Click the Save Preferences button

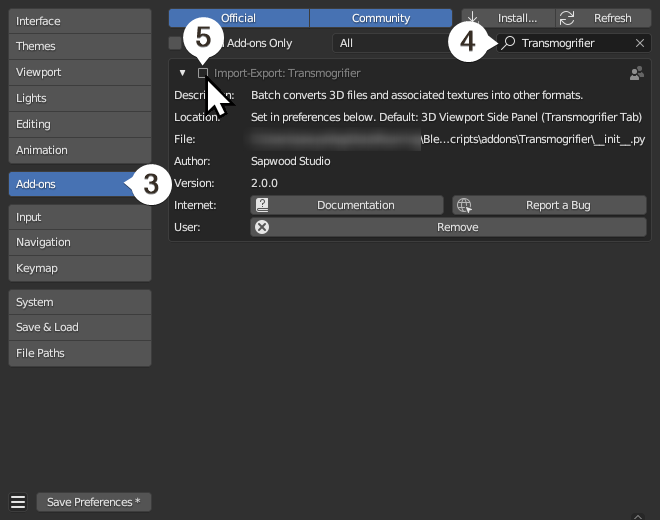tap(94, 502)
